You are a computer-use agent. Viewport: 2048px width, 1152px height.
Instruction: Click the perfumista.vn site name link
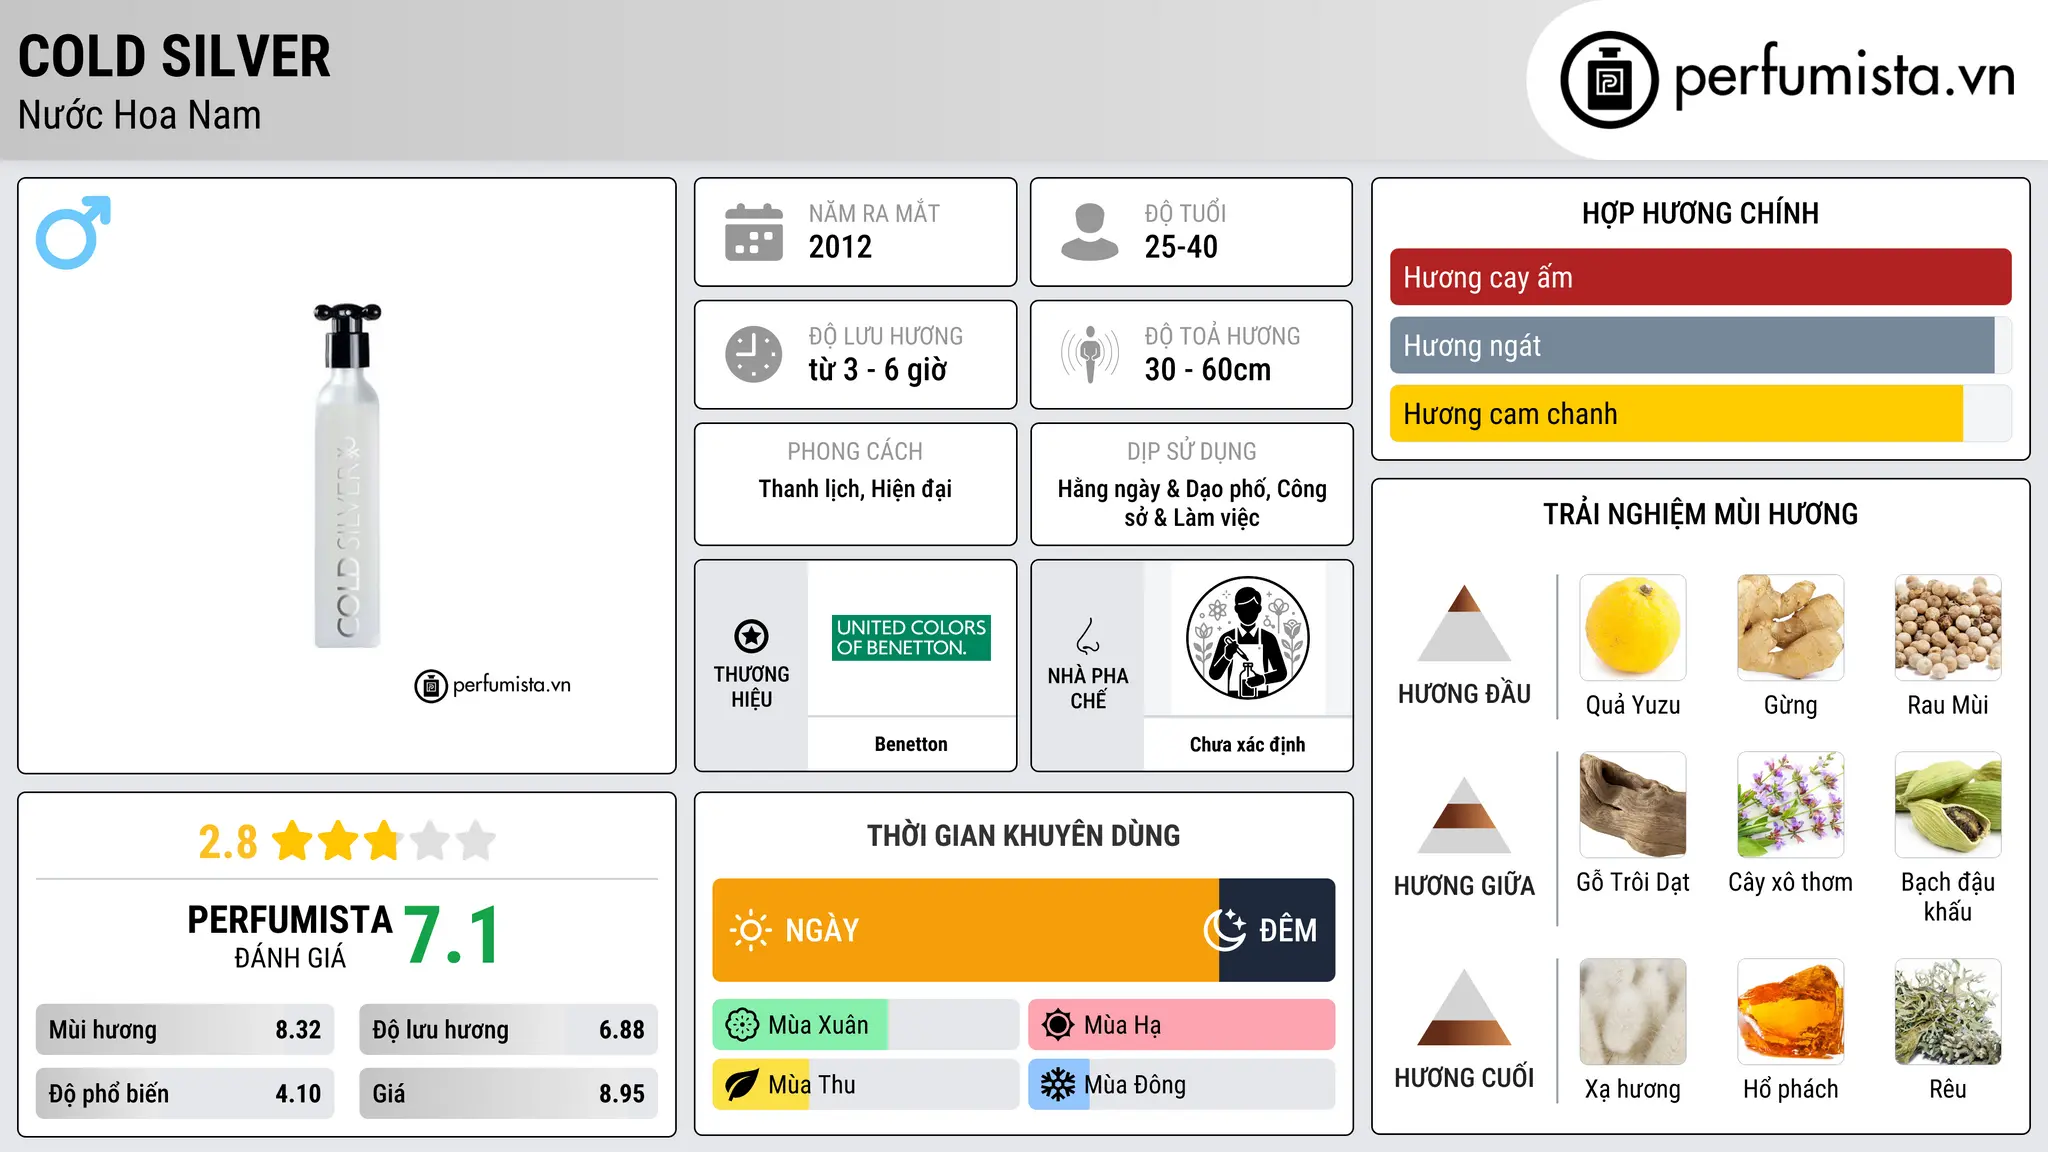1845,76
